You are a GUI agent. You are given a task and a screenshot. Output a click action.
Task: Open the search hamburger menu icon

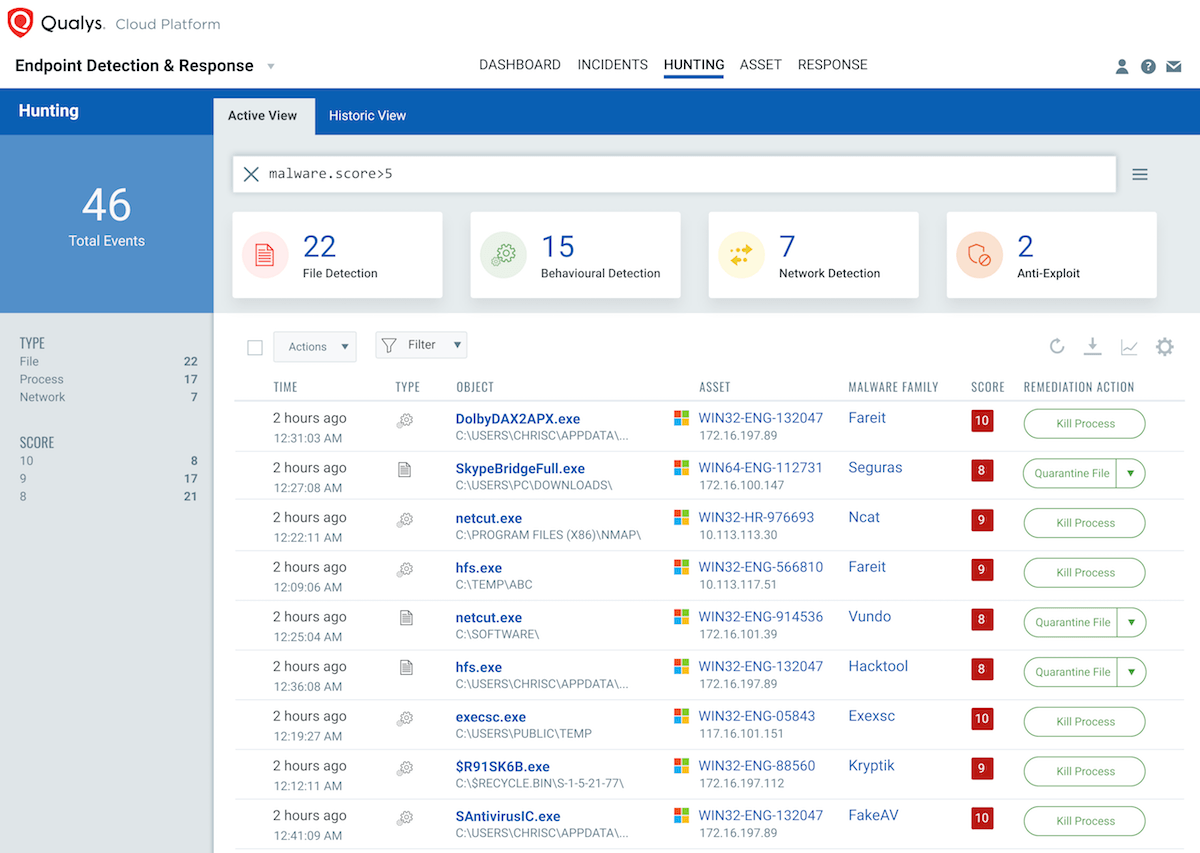point(1140,174)
